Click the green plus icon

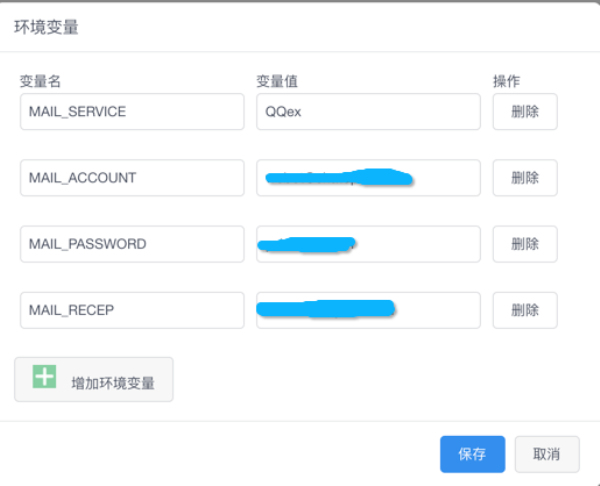[x=45, y=378]
